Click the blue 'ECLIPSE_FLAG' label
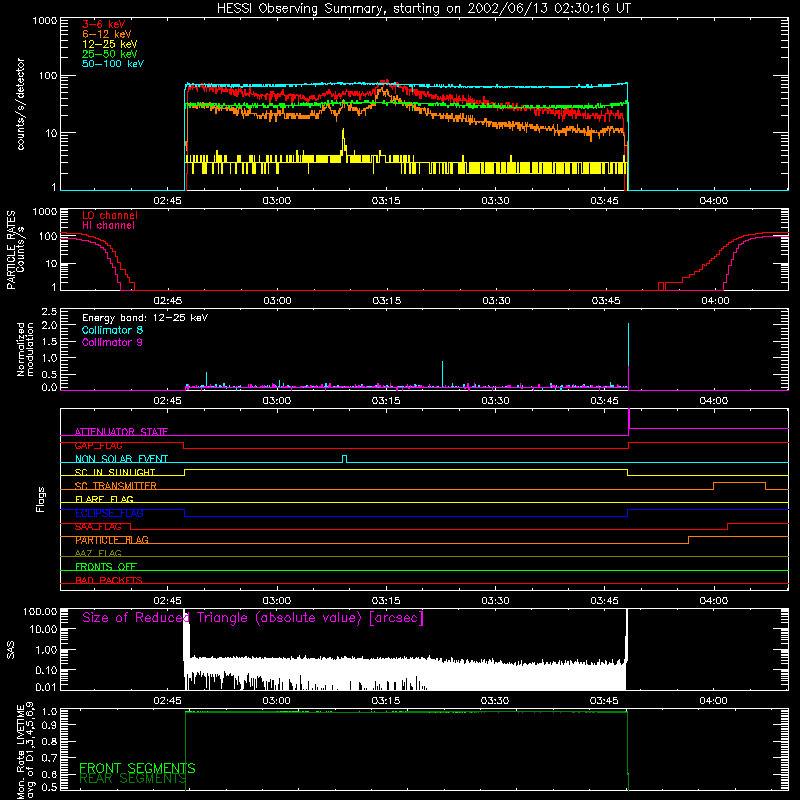The image size is (800, 800). 109,513
